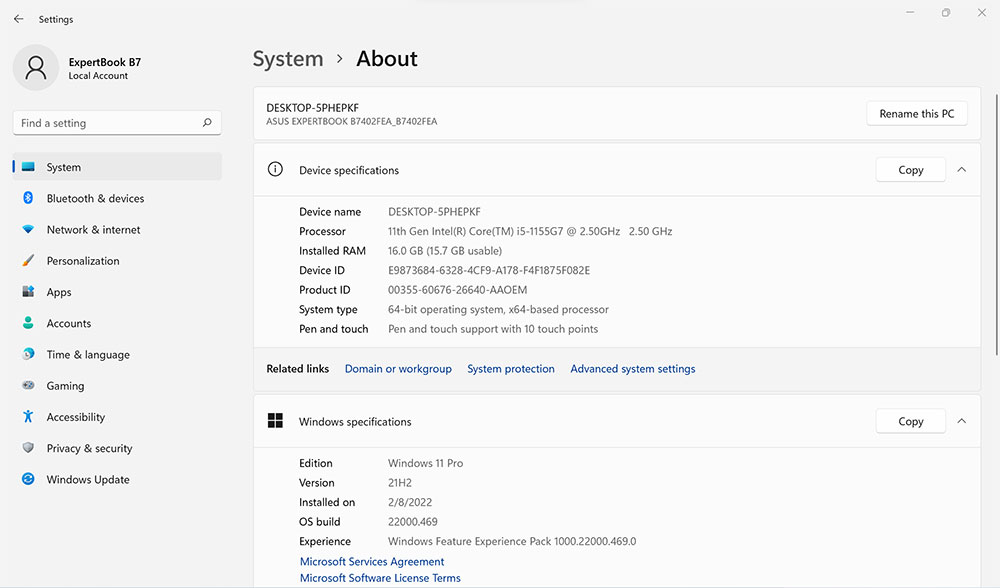The image size is (1000, 588).
Task: Click the Accessibility figure icon
Action: (28, 416)
